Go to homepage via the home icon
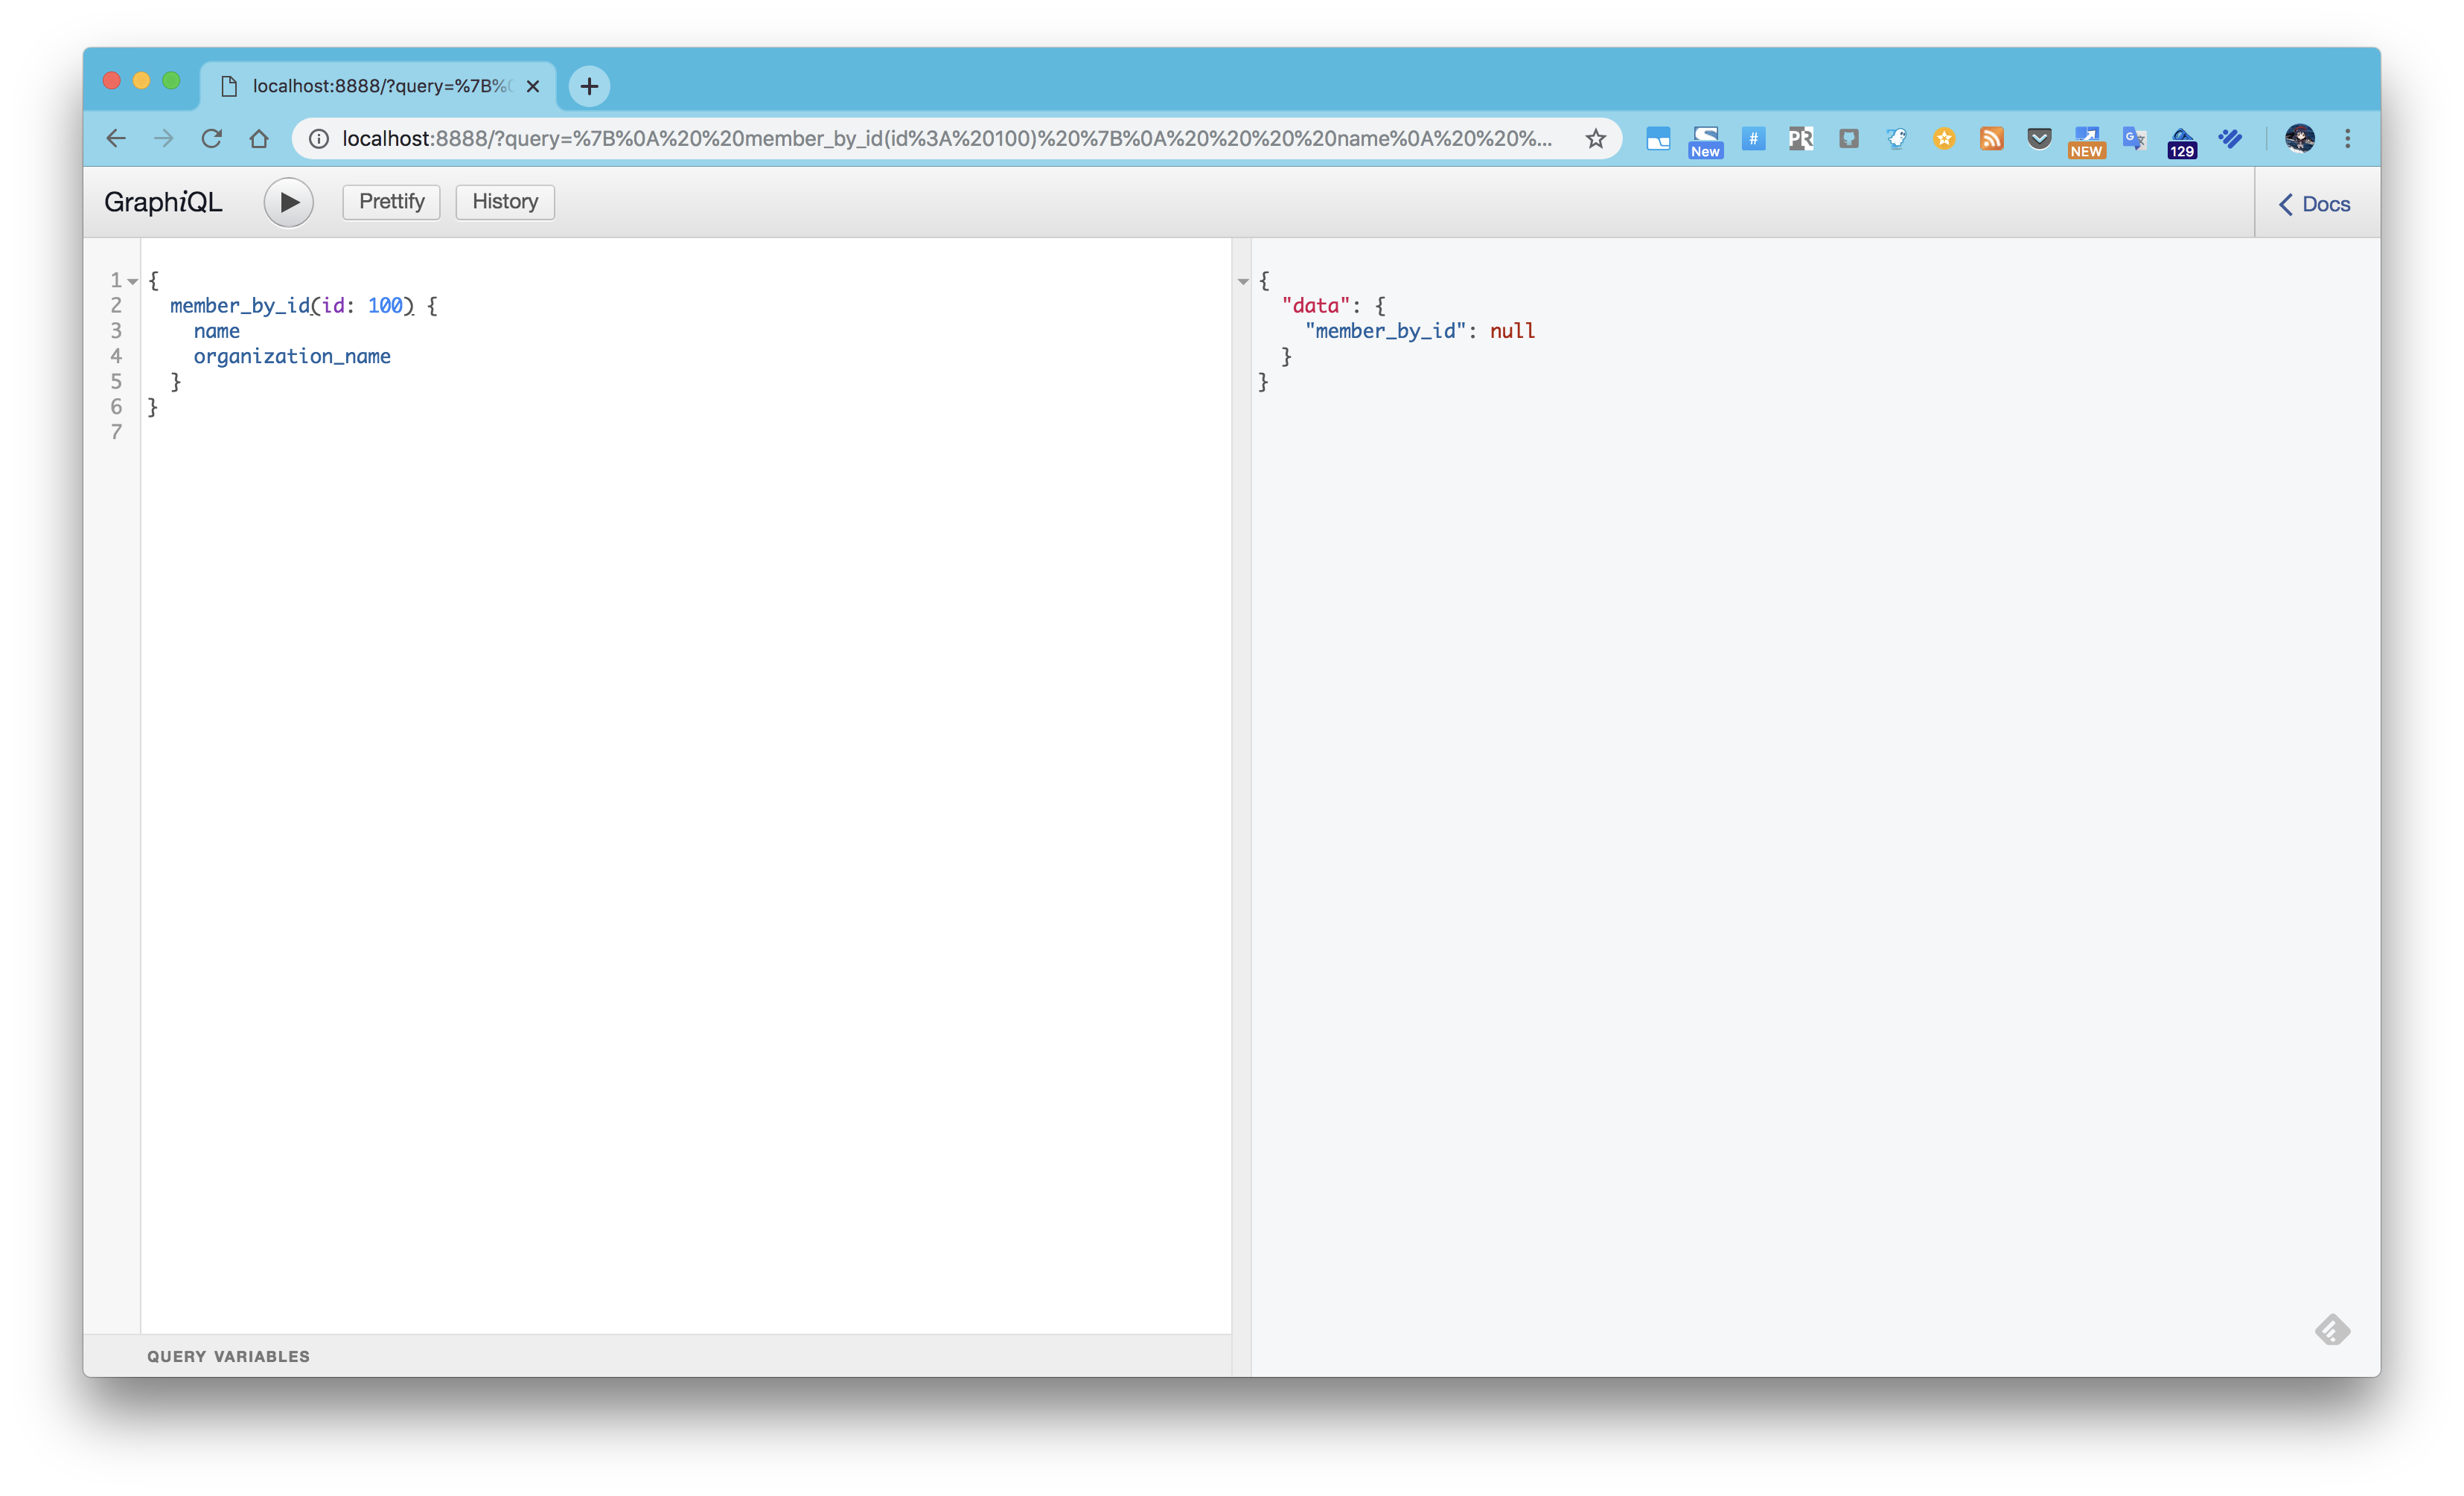 tap(259, 139)
